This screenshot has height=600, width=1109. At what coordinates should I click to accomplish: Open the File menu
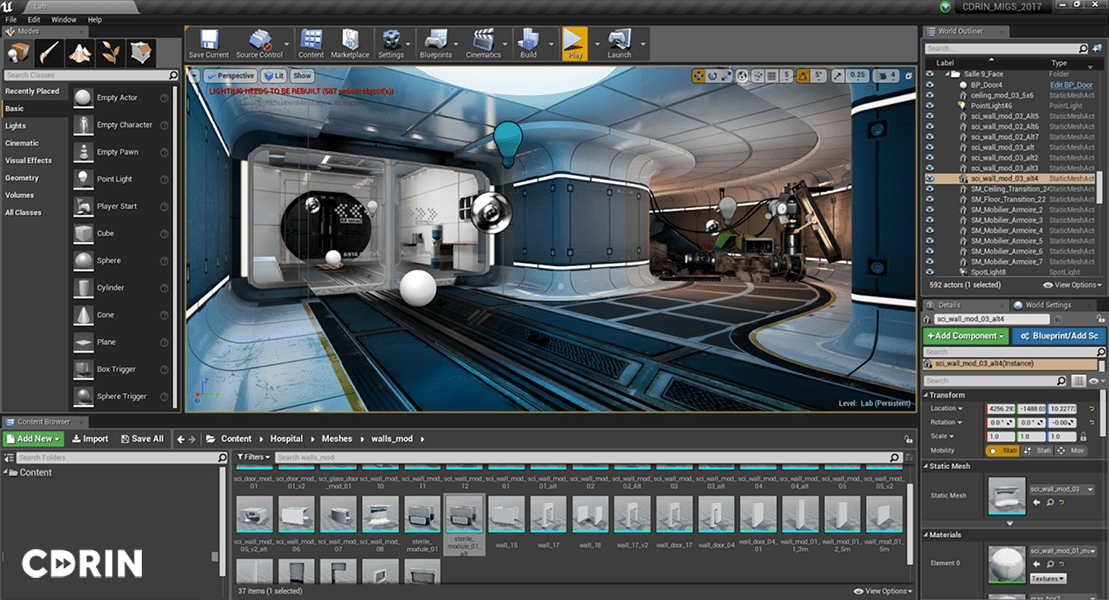click(x=11, y=20)
